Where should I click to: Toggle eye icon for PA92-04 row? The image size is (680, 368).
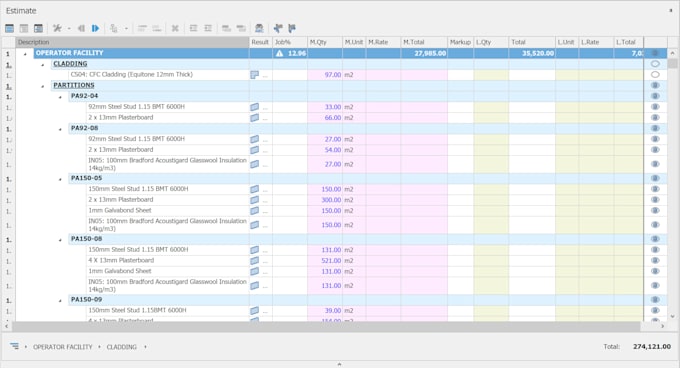tap(655, 96)
